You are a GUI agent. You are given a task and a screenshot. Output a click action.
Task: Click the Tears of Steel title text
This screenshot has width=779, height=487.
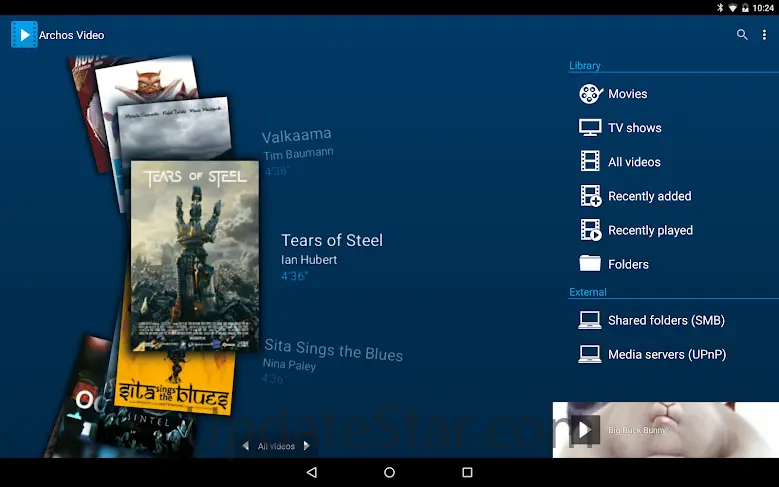coord(332,241)
